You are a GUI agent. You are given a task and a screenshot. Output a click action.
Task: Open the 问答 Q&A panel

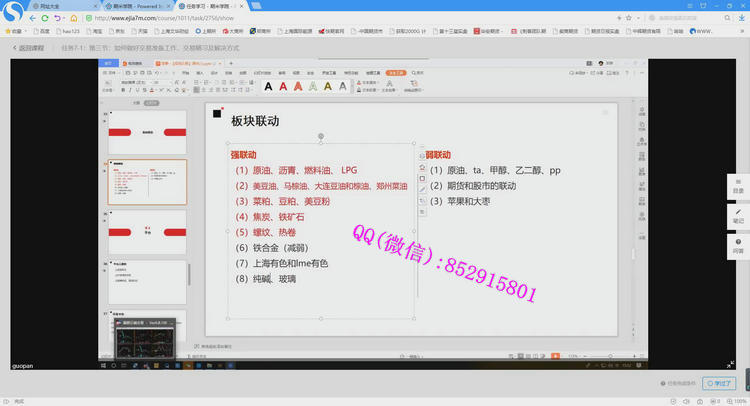tap(738, 247)
